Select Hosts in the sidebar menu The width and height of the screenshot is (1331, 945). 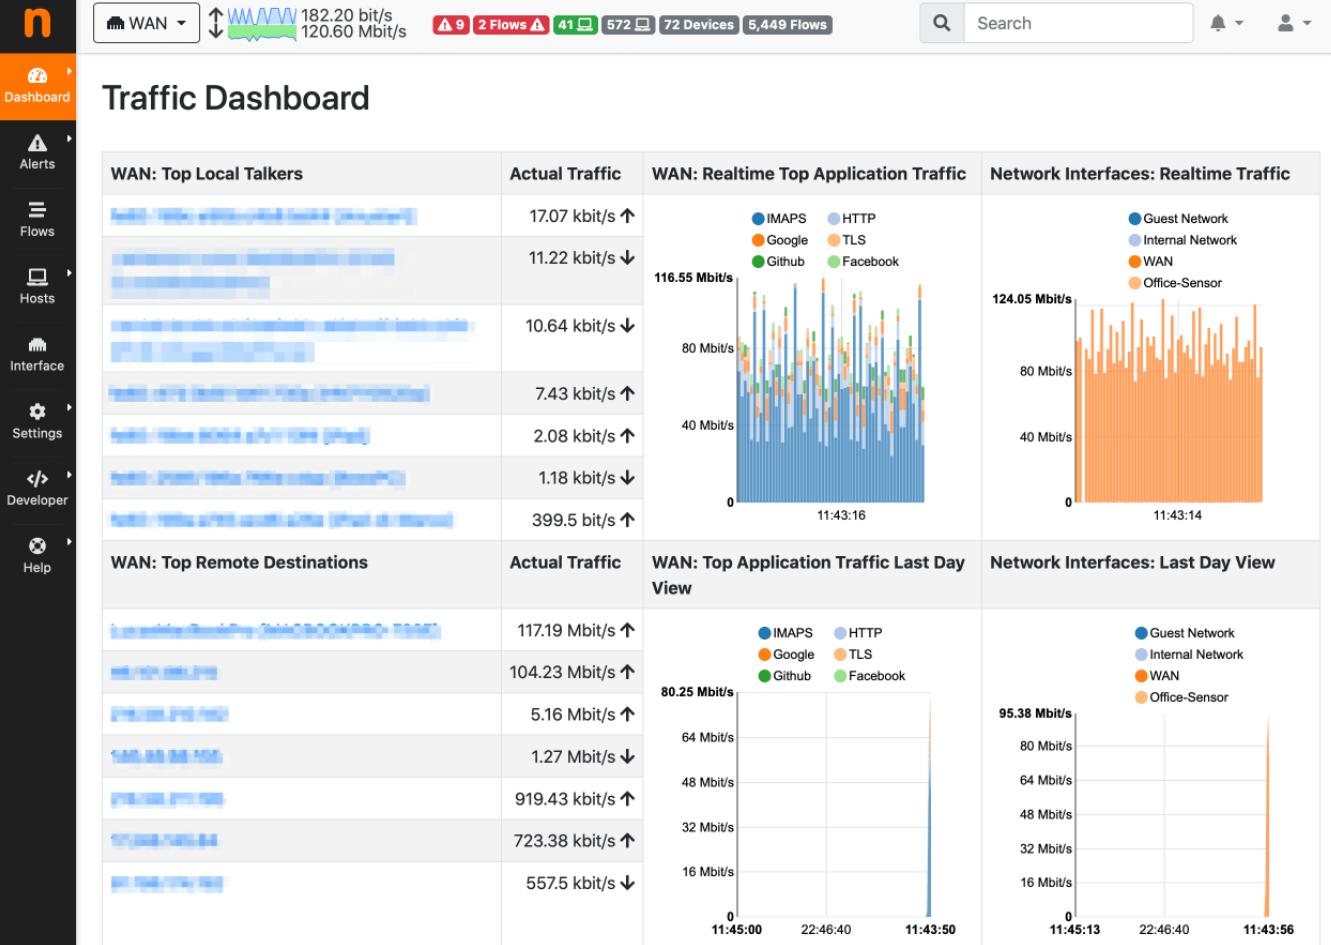click(37, 285)
